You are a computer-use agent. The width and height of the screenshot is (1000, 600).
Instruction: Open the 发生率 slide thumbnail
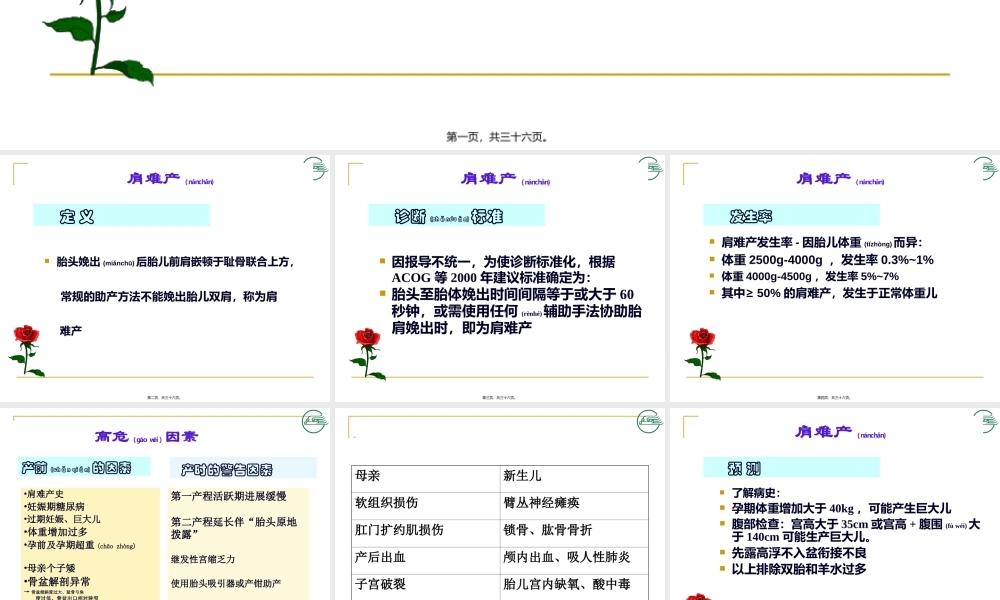coord(835,278)
